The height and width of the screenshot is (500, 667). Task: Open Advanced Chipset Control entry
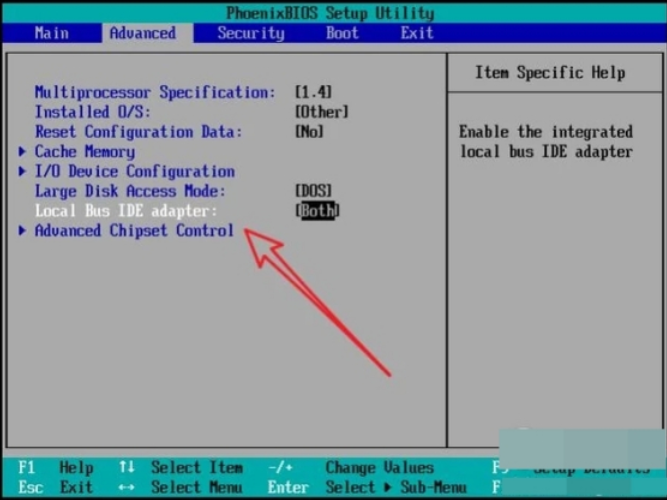click(x=135, y=231)
